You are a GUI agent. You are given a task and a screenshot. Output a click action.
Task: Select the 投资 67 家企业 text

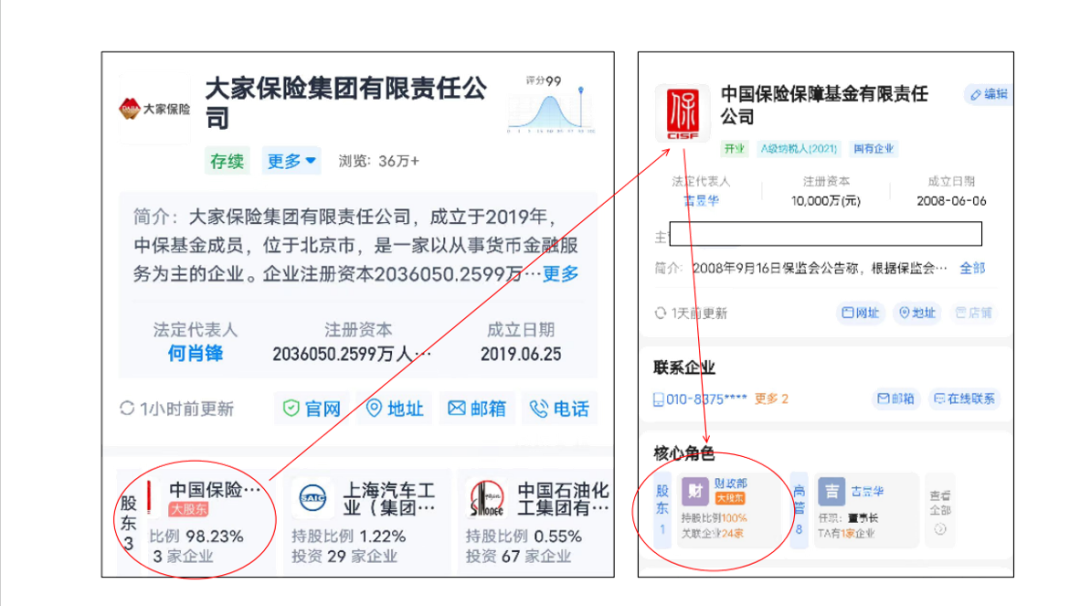519,556
